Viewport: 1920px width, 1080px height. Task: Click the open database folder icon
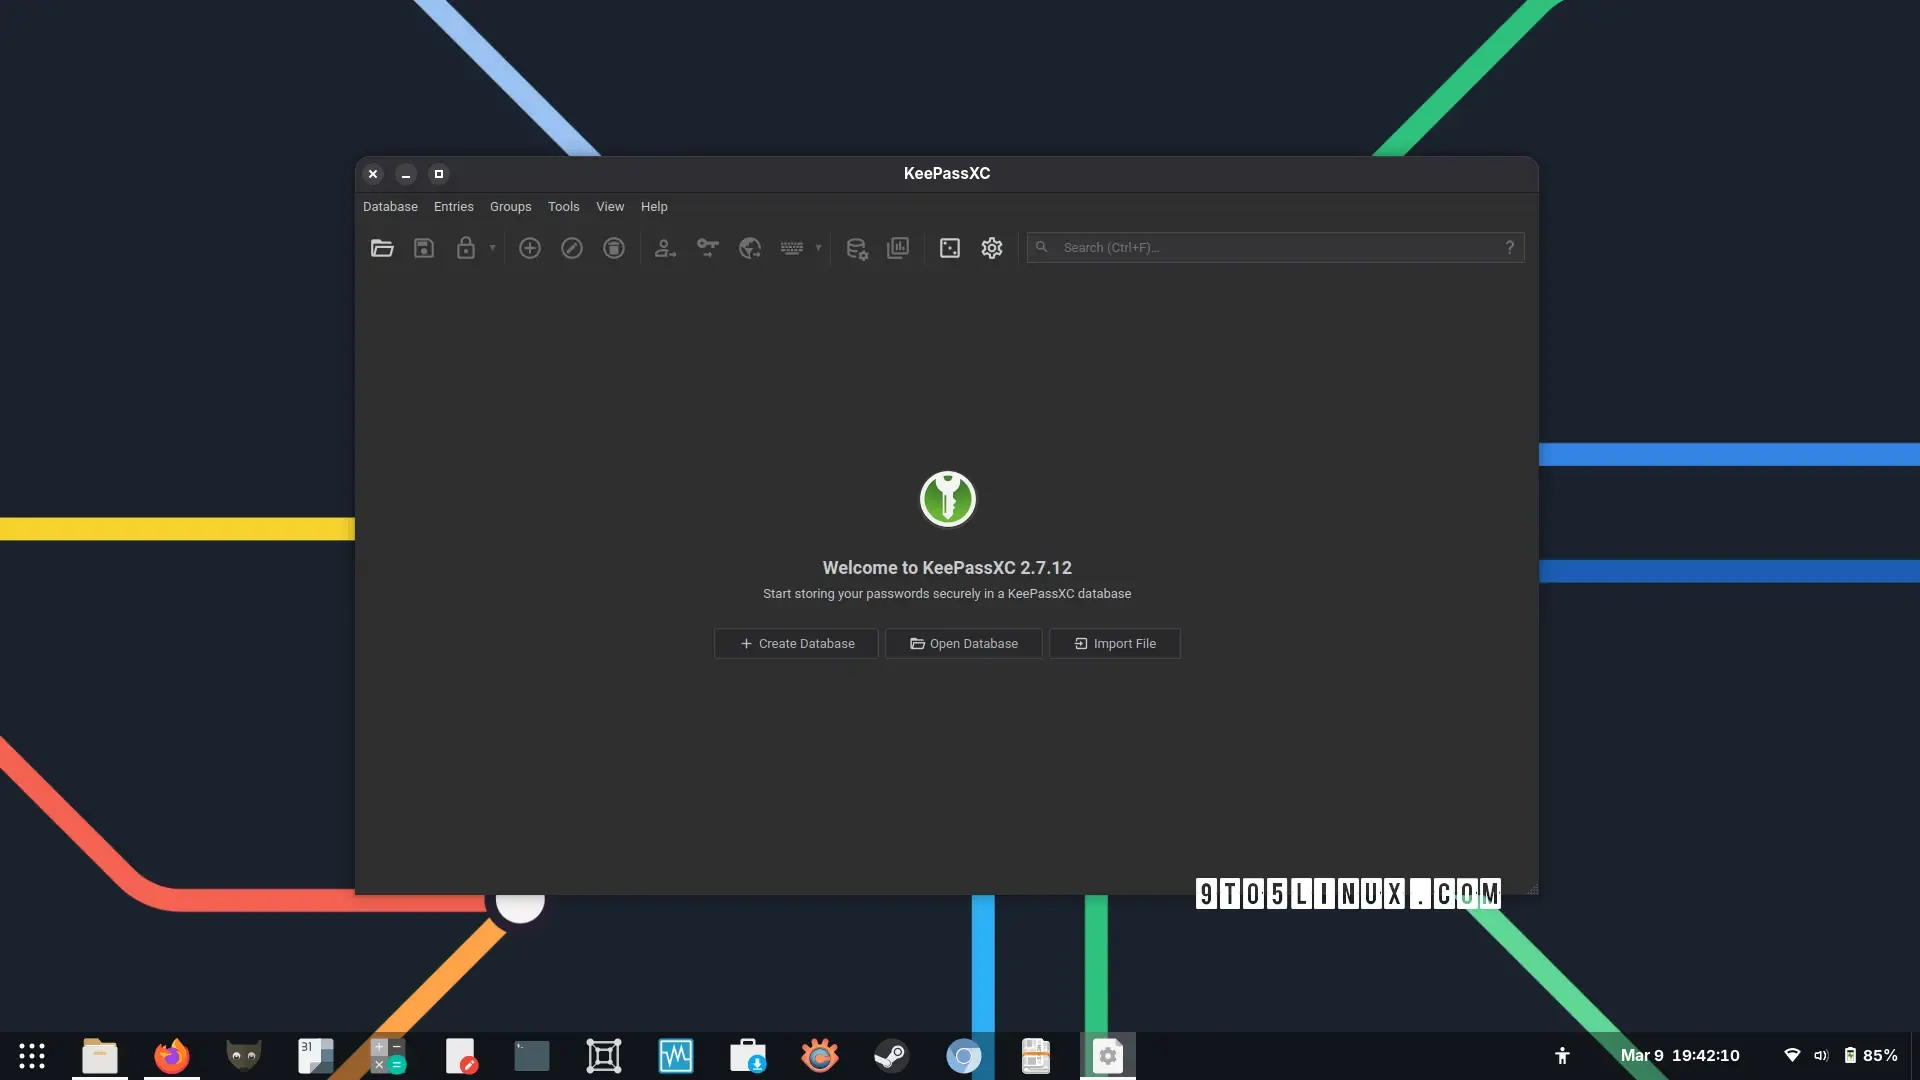pyautogui.click(x=382, y=248)
